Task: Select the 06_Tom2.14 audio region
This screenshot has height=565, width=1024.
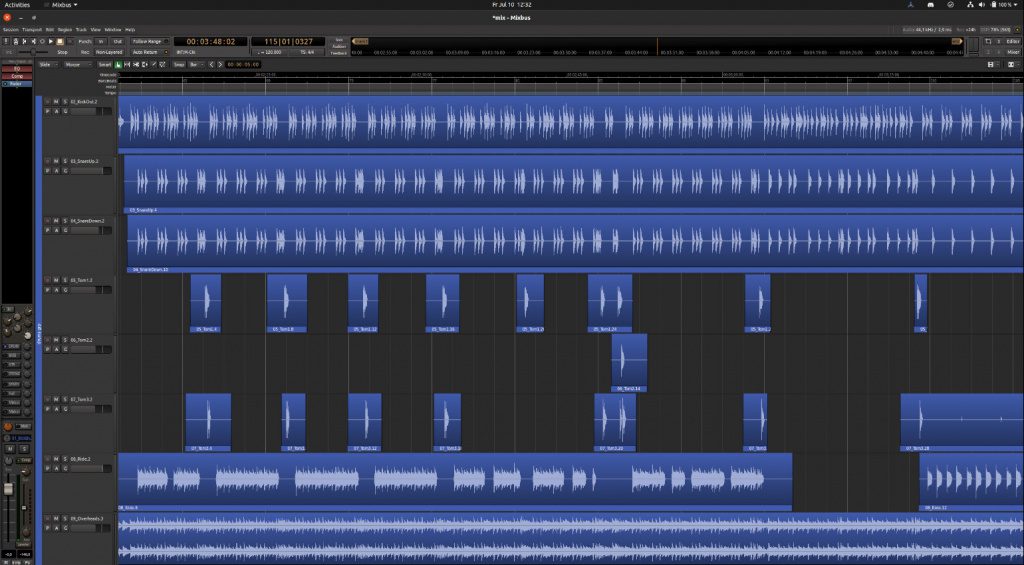Action: click(x=629, y=363)
